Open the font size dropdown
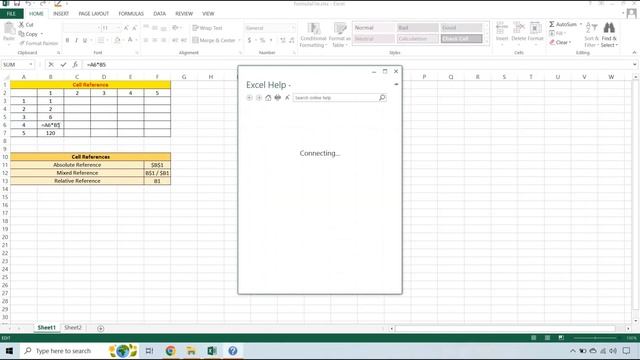 click(x=119, y=28)
